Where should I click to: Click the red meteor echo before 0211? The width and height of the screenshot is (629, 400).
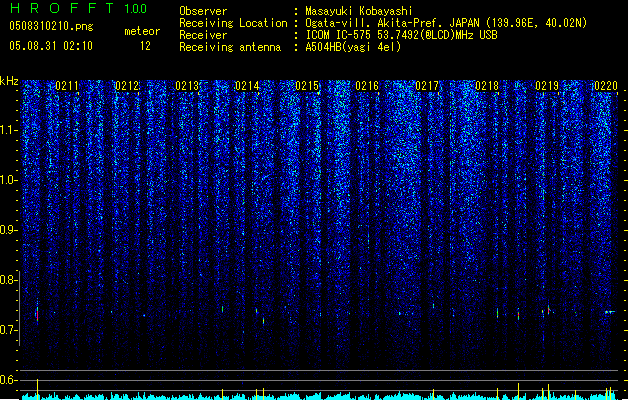pos(37,314)
